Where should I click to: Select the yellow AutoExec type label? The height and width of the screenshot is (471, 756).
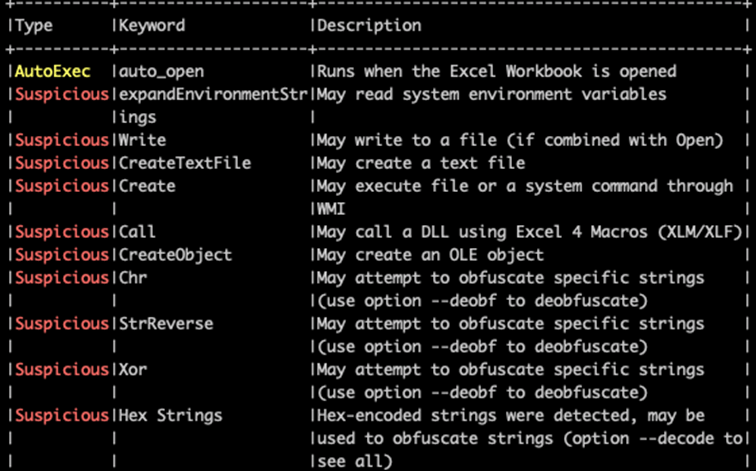click(53, 71)
